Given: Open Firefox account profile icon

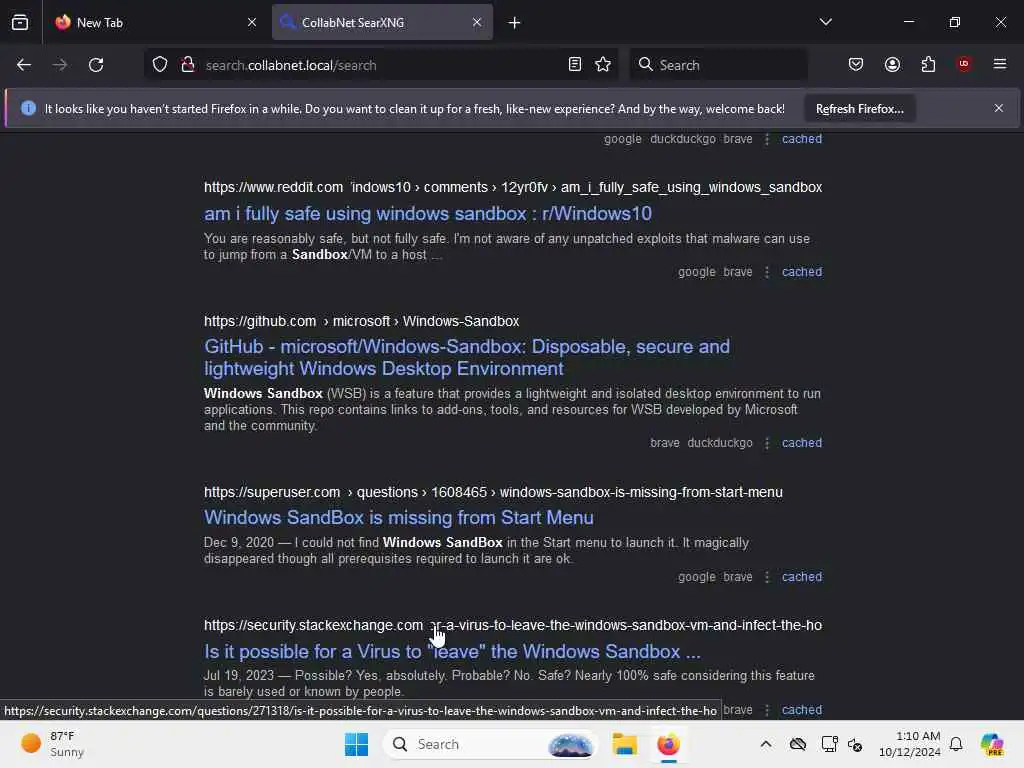Looking at the screenshot, I should pyautogui.click(x=892, y=65).
